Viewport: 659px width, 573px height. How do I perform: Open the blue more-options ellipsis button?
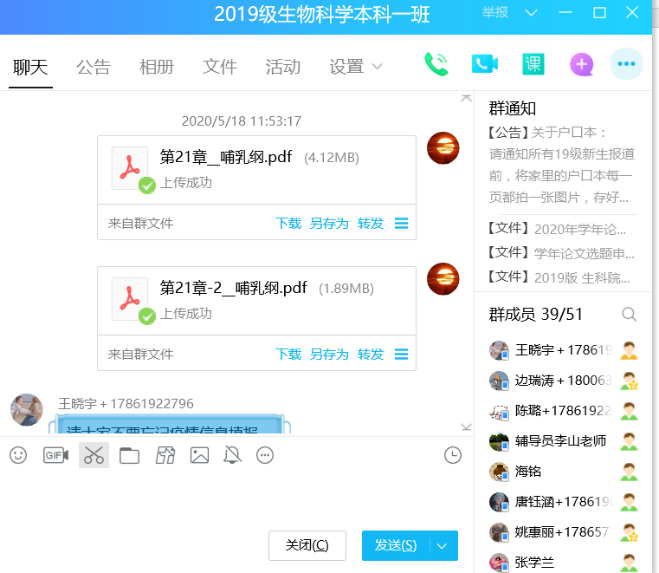tap(627, 65)
